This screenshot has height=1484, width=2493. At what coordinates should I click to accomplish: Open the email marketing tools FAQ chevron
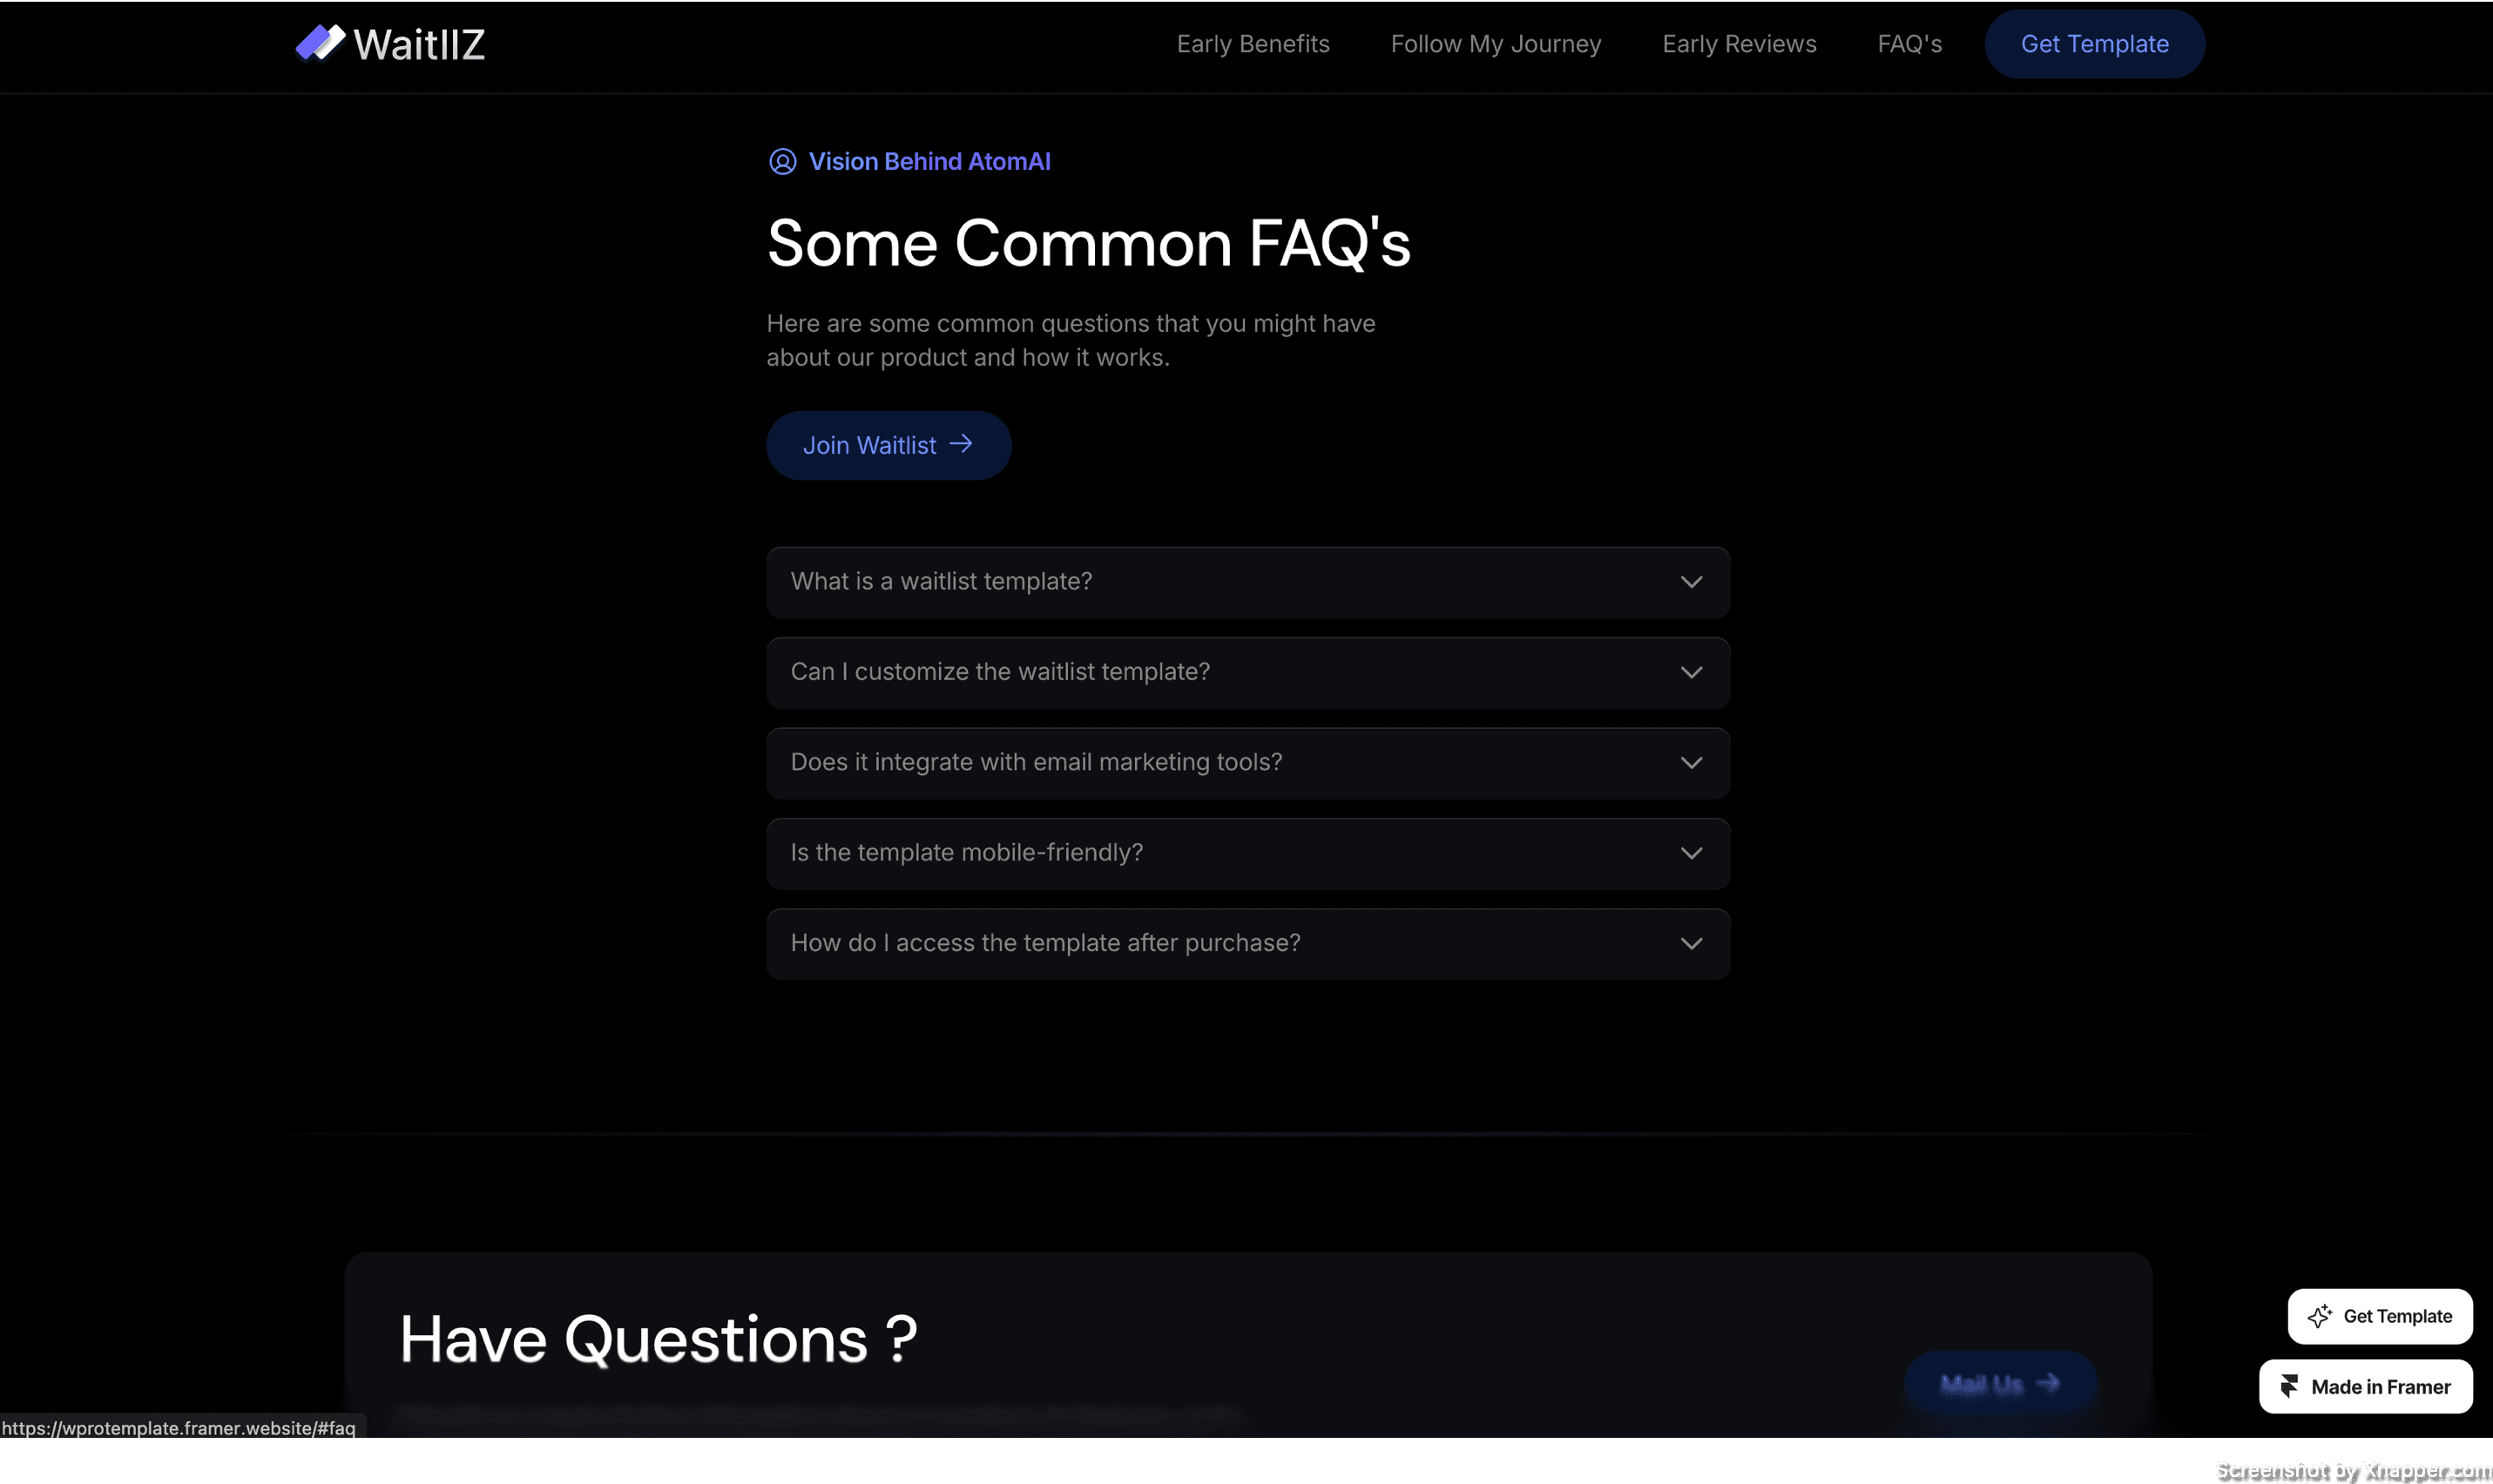click(1691, 763)
